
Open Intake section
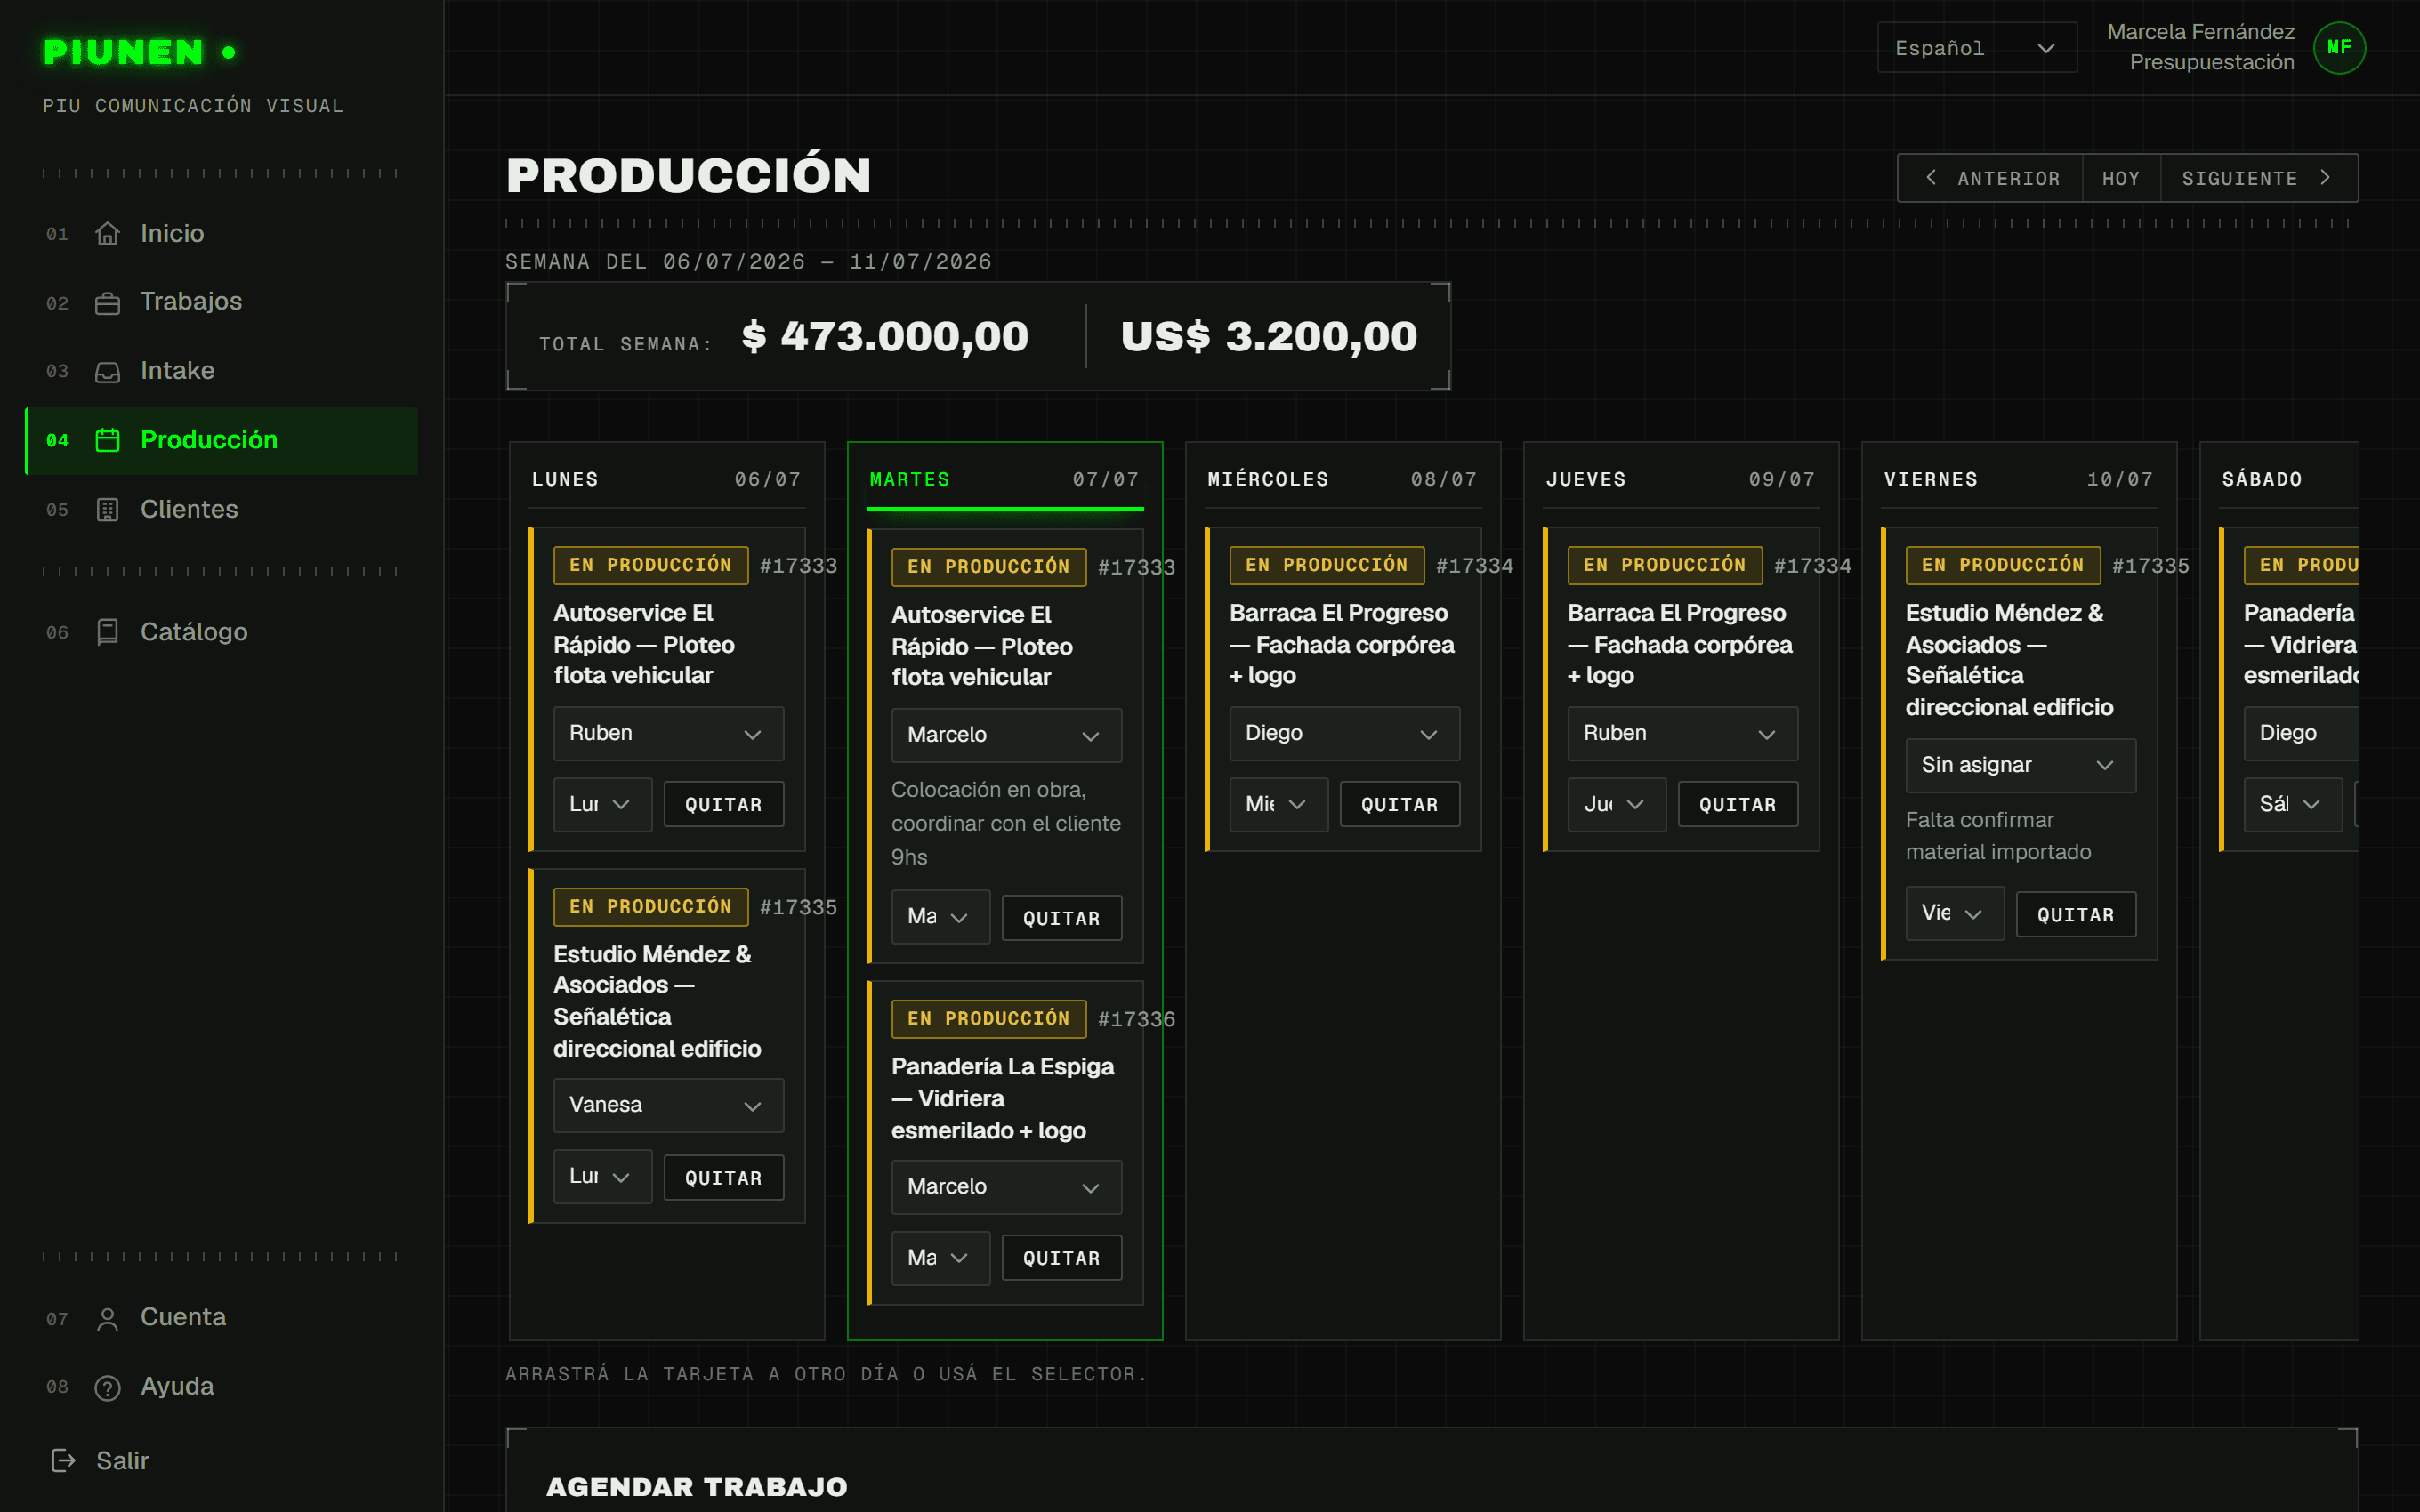(222, 371)
